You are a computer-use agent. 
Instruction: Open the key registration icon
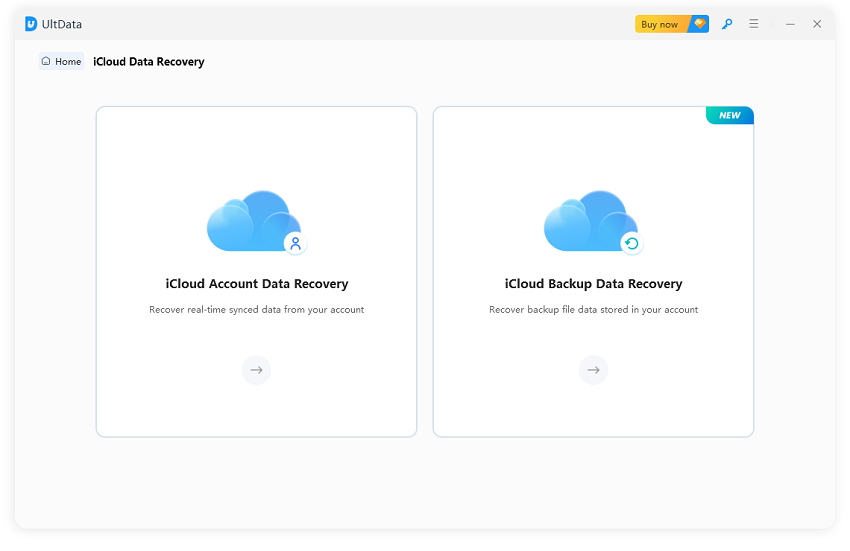(727, 24)
